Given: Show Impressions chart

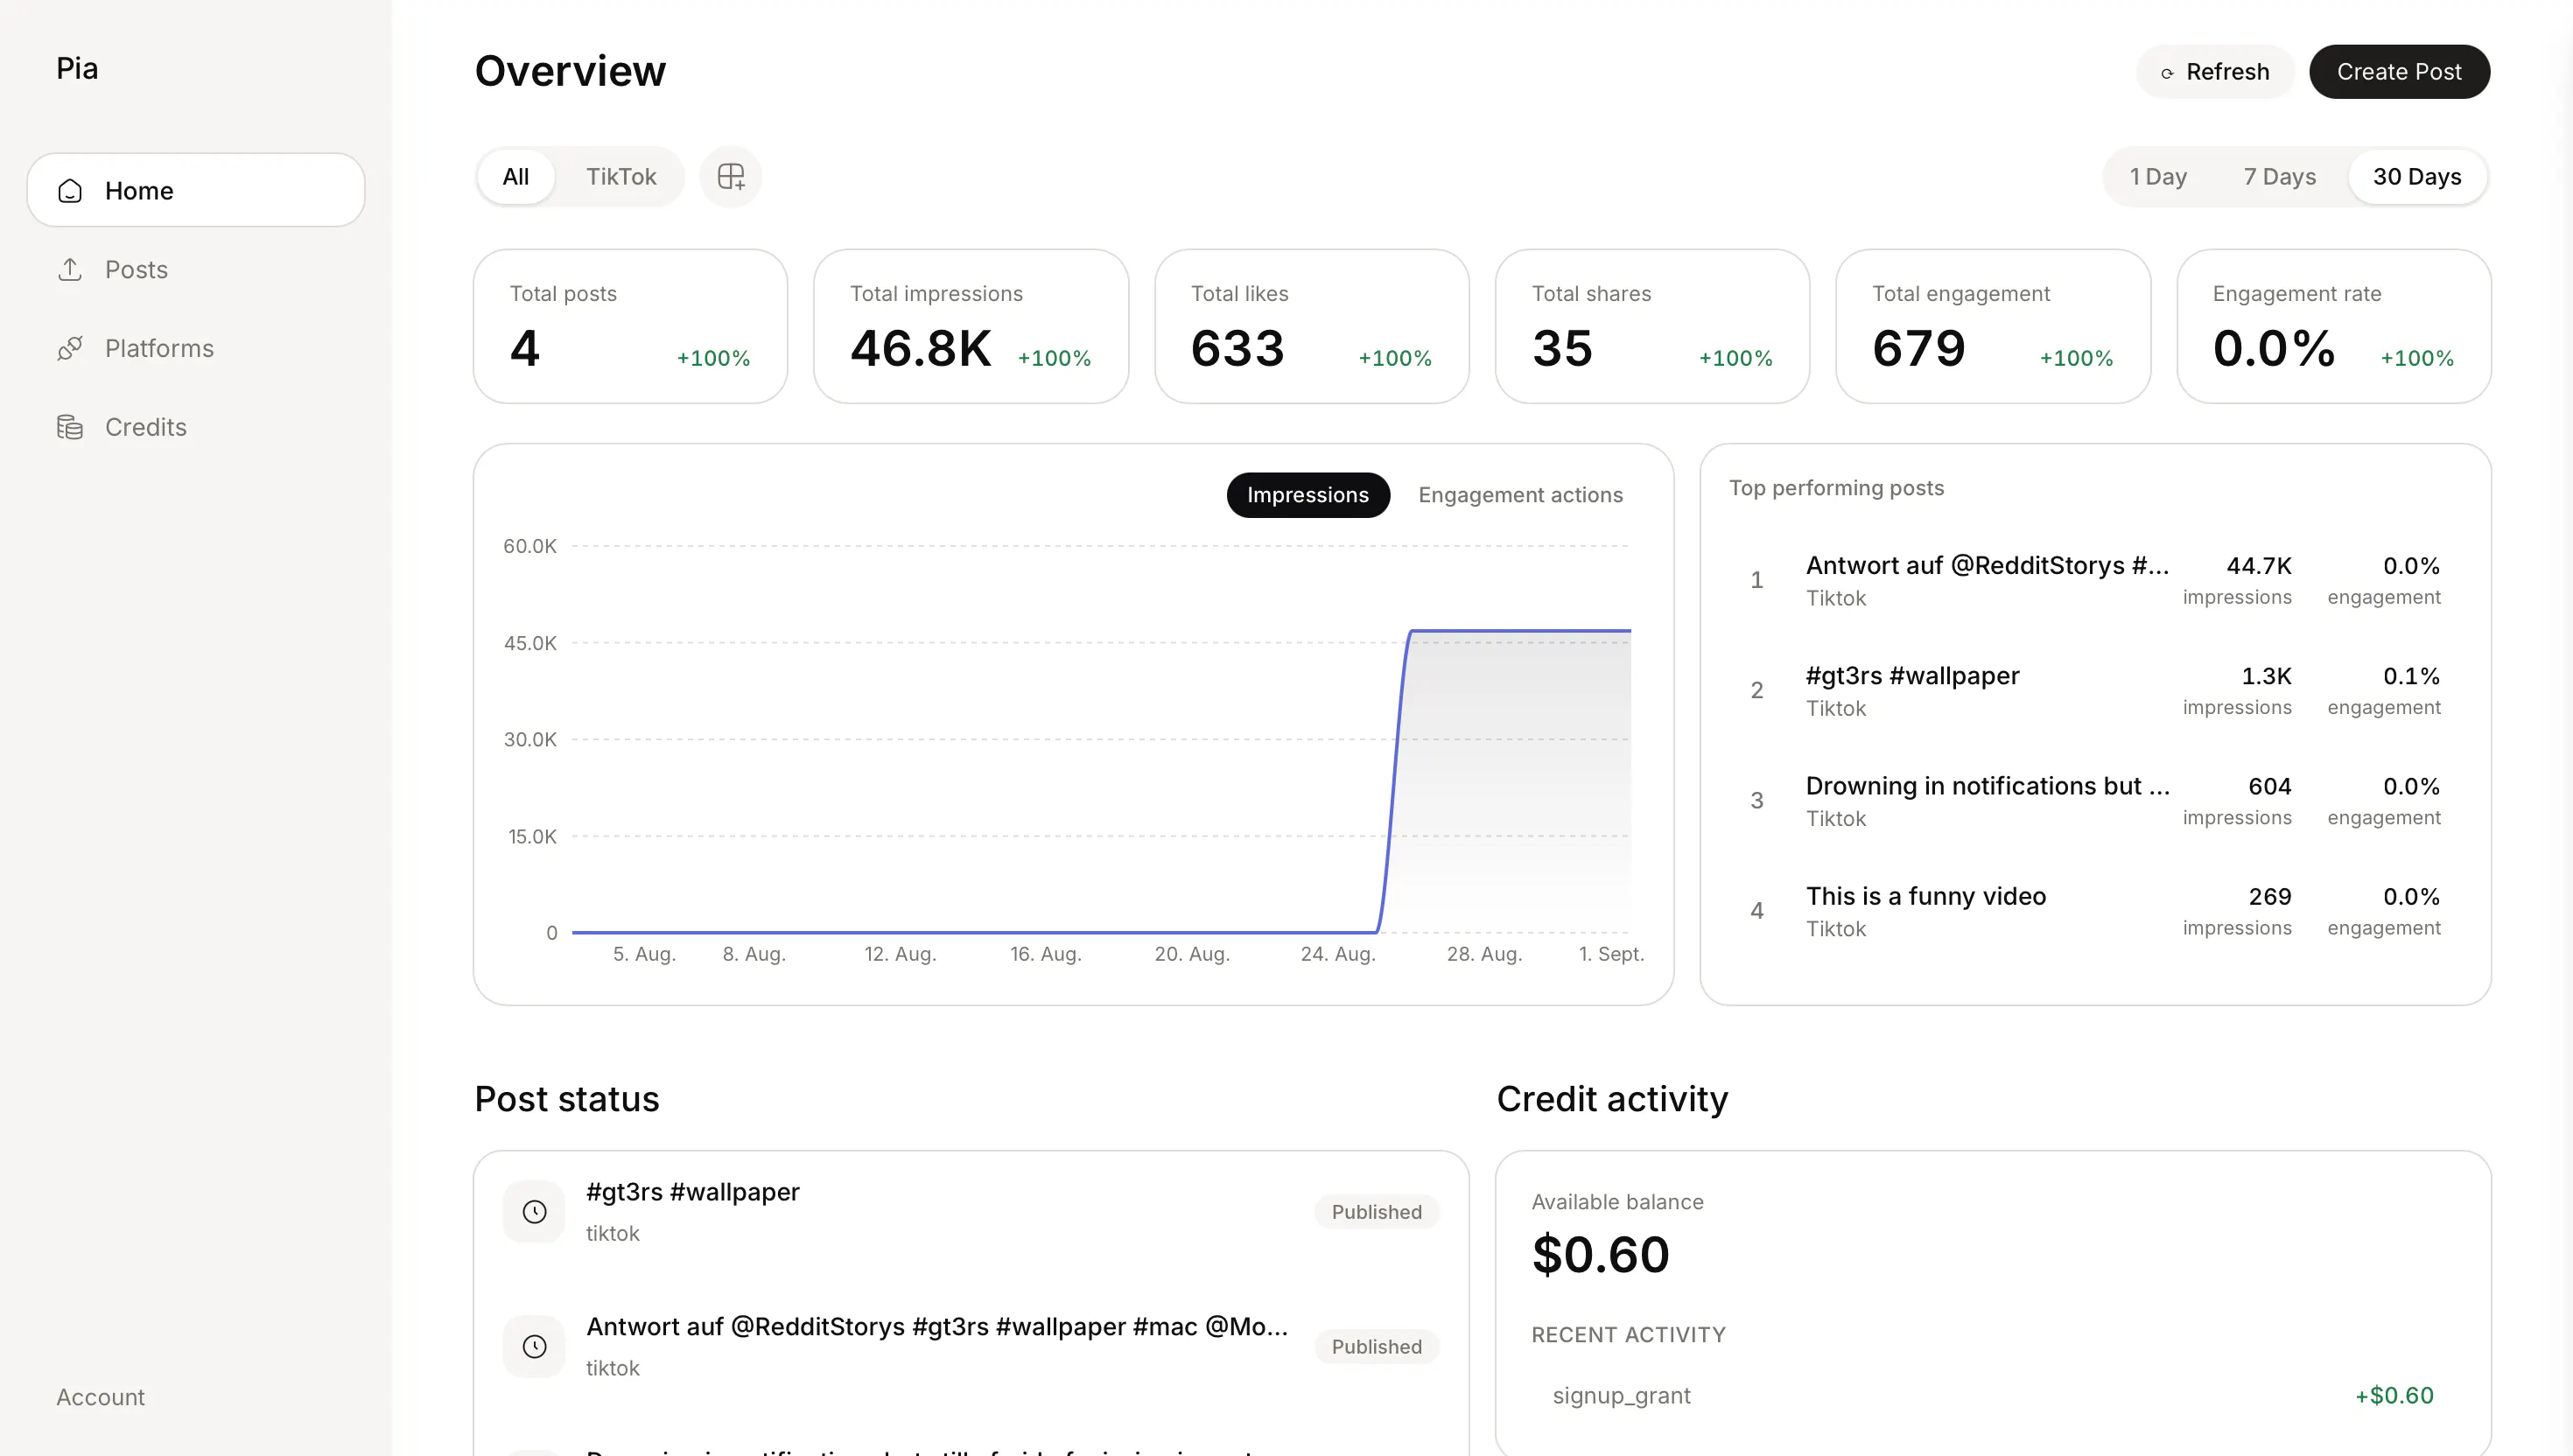Looking at the screenshot, I should click(x=1308, y=495).
